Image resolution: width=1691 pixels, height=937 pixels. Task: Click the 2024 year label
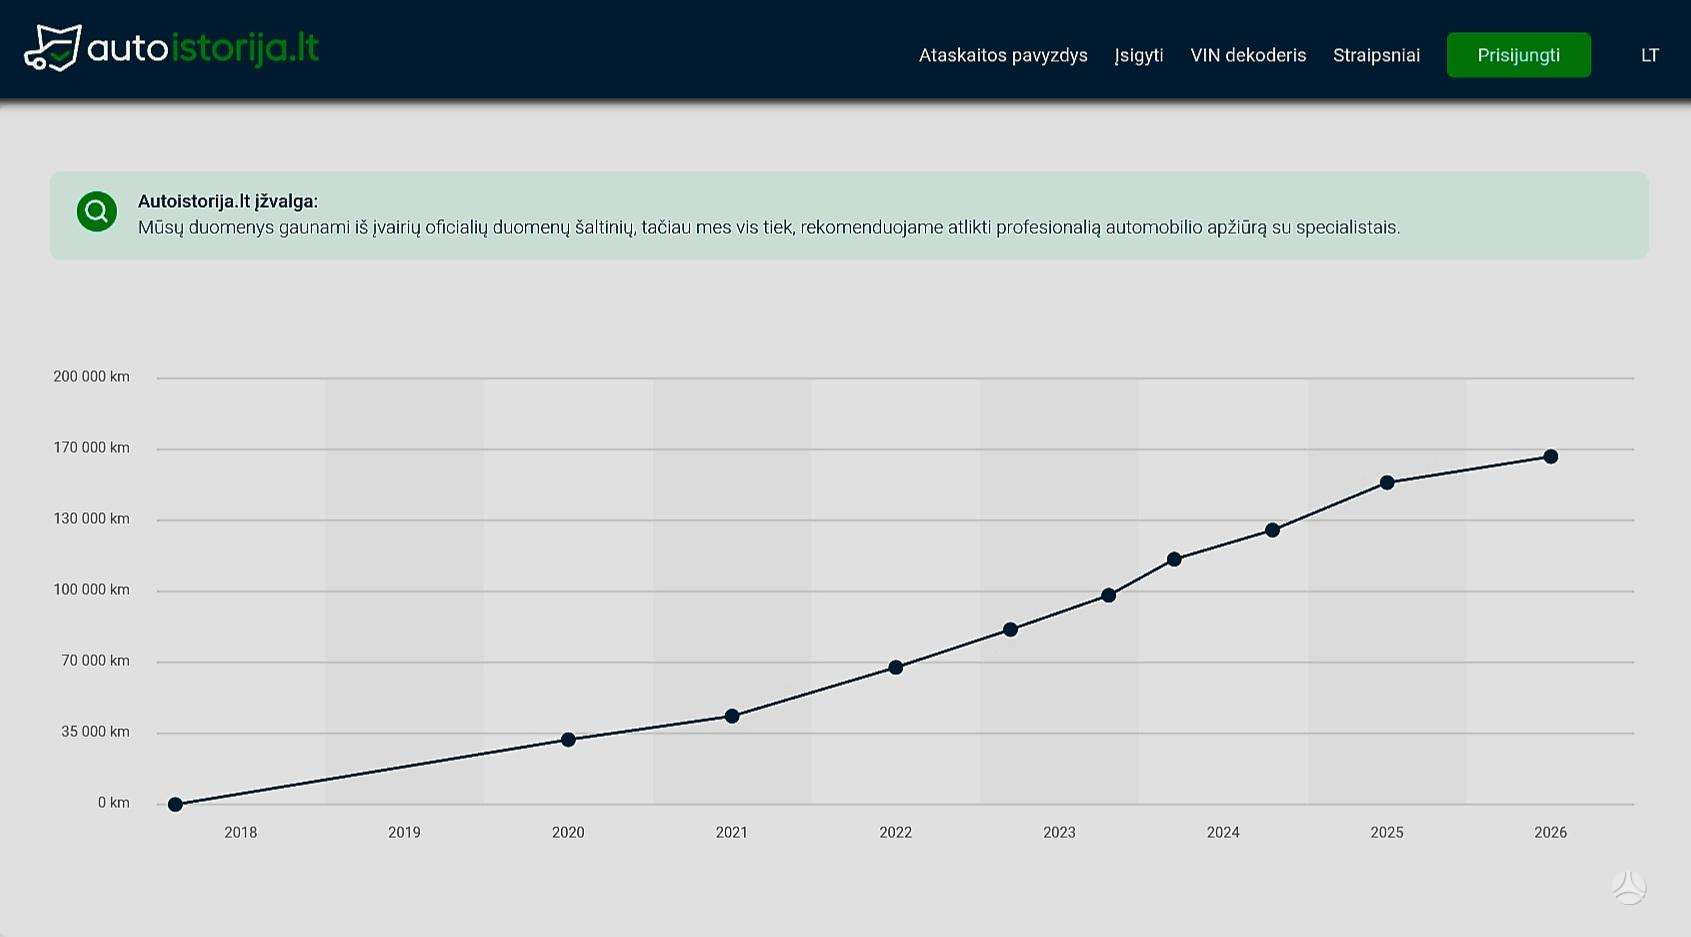pyautogui.click(x=1223, y=832)
